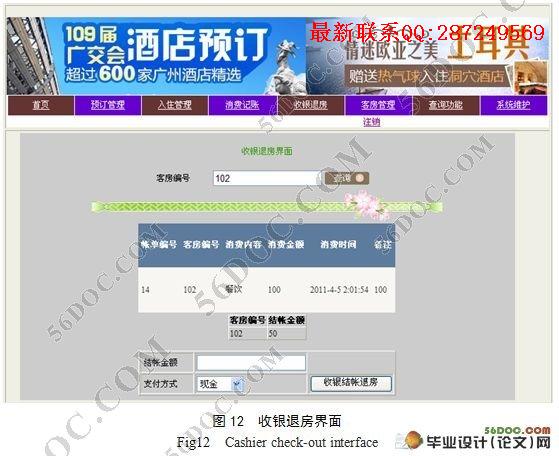559x456 pixels.
Task: Click the timestamp 2011-4-5 2:01:54
Action: pyautogui.click(x=339, y=290)
